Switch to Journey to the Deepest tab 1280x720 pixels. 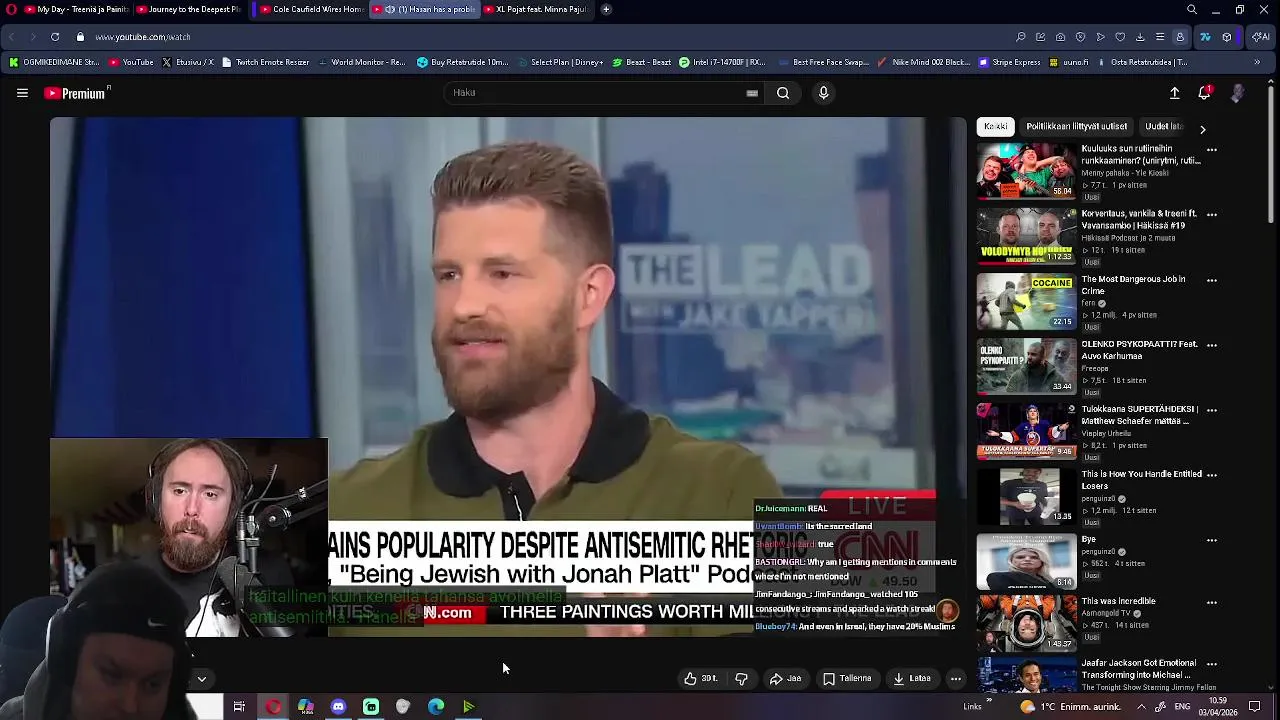(x=189, y=9)
